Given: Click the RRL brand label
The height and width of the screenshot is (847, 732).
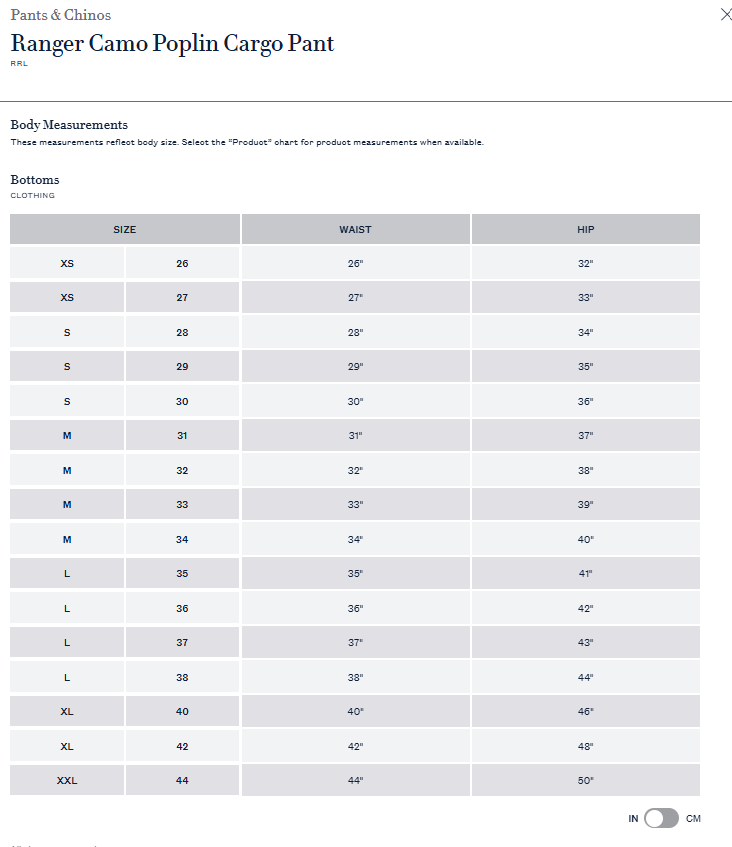Looking at the screenshot, I should 19,63.
